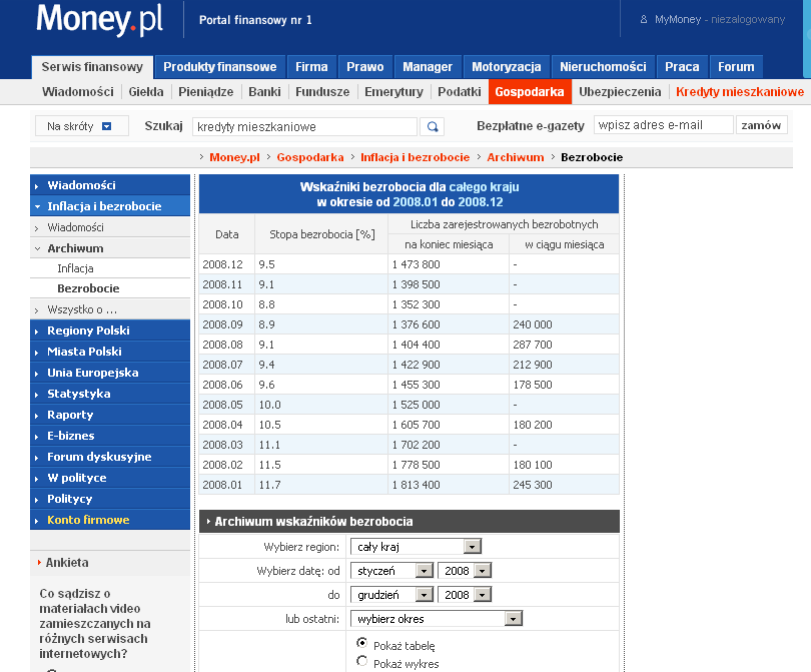Click MyMoney - niezalogowany link

click(x=719, y=19)
